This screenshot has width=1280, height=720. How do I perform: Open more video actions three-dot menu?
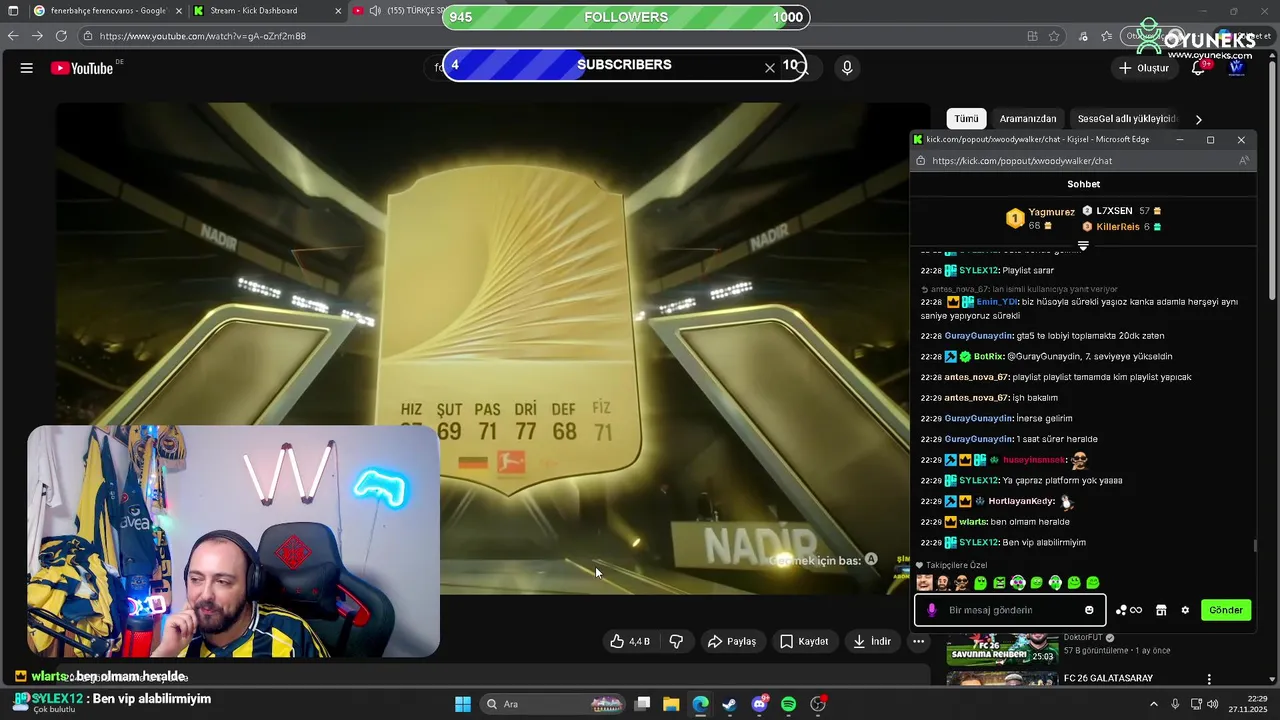coord(918,641)
